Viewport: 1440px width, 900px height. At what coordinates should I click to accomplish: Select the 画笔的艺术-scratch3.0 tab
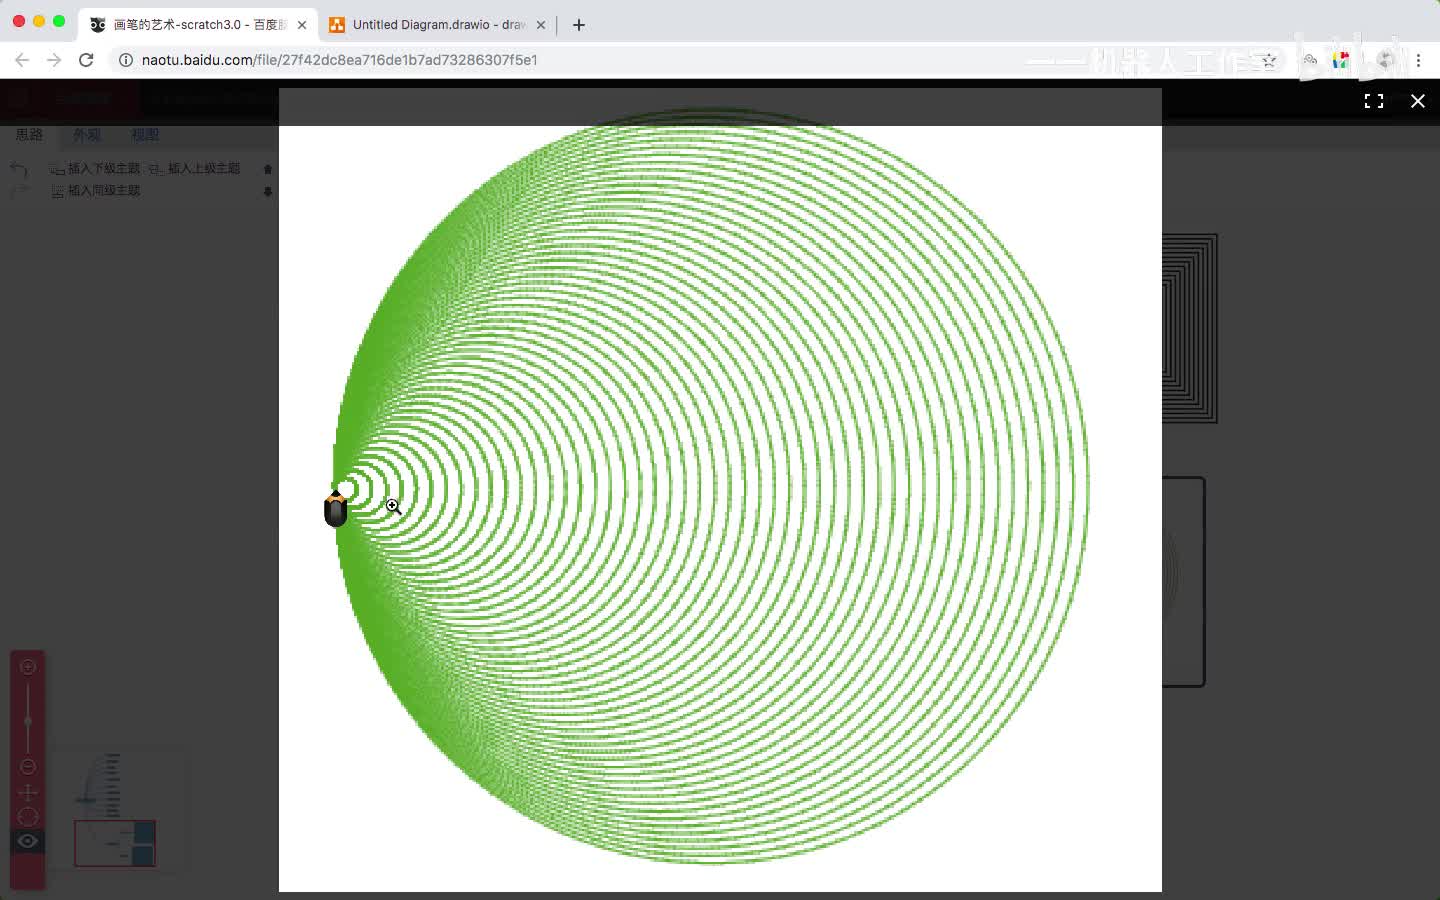197,24
